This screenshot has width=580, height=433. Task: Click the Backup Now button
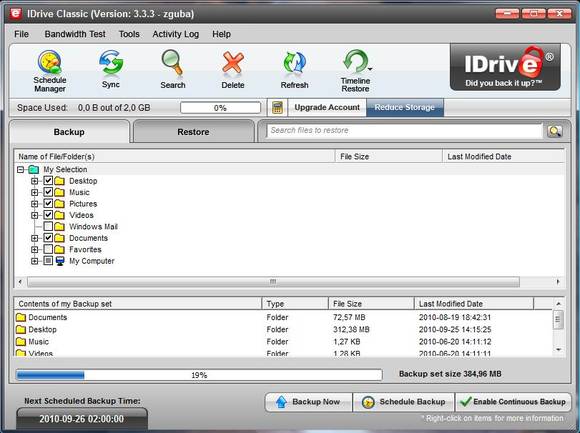[308, 402]
